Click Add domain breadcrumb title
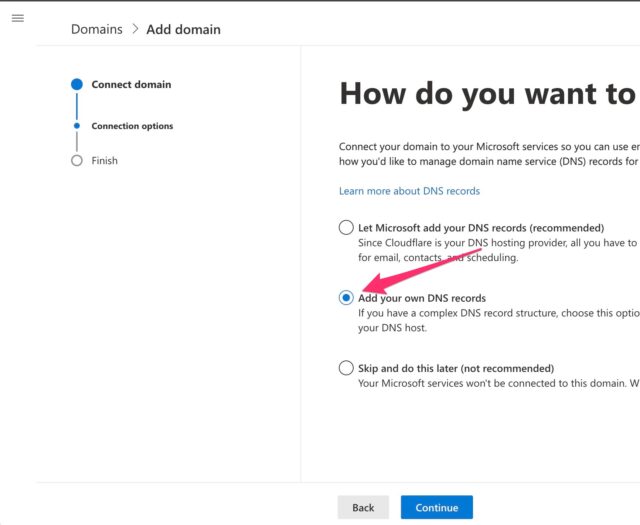This screenshot has width=640, height=525. point(183,29)
